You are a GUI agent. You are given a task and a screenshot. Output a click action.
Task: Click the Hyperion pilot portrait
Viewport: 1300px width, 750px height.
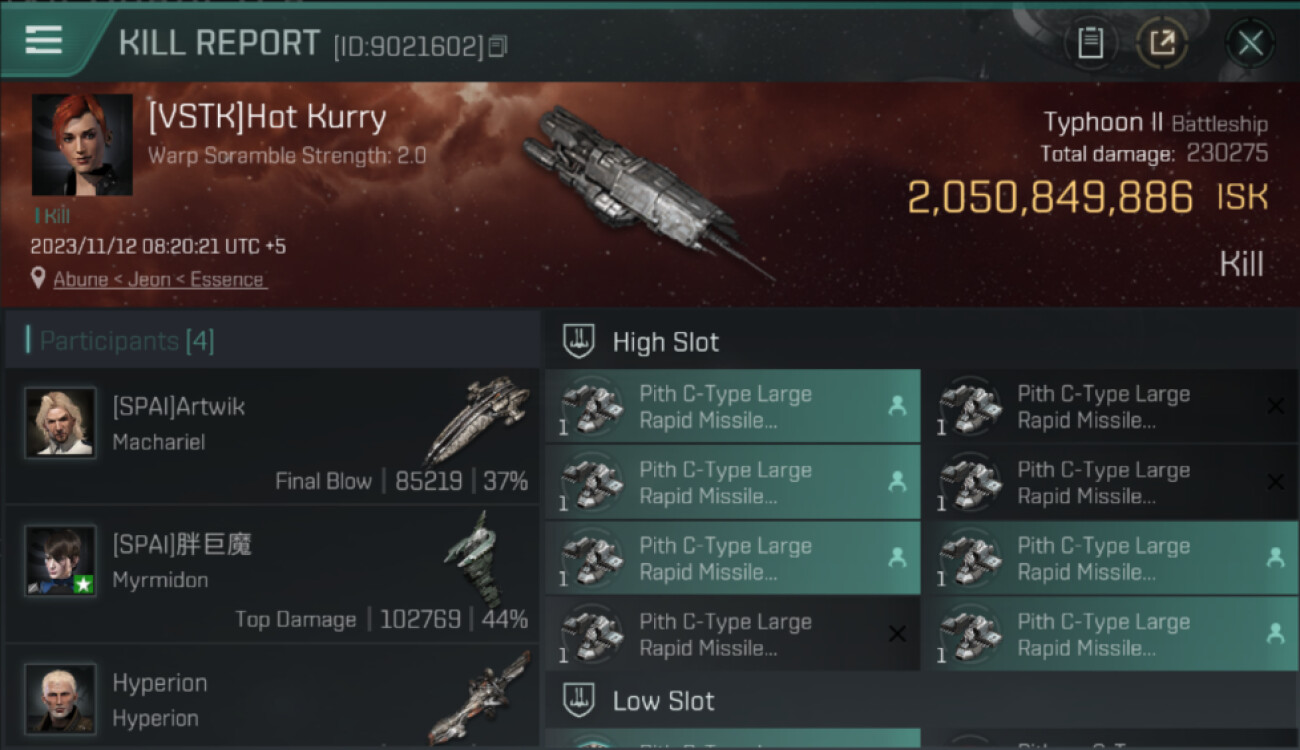tap(61, 697)
